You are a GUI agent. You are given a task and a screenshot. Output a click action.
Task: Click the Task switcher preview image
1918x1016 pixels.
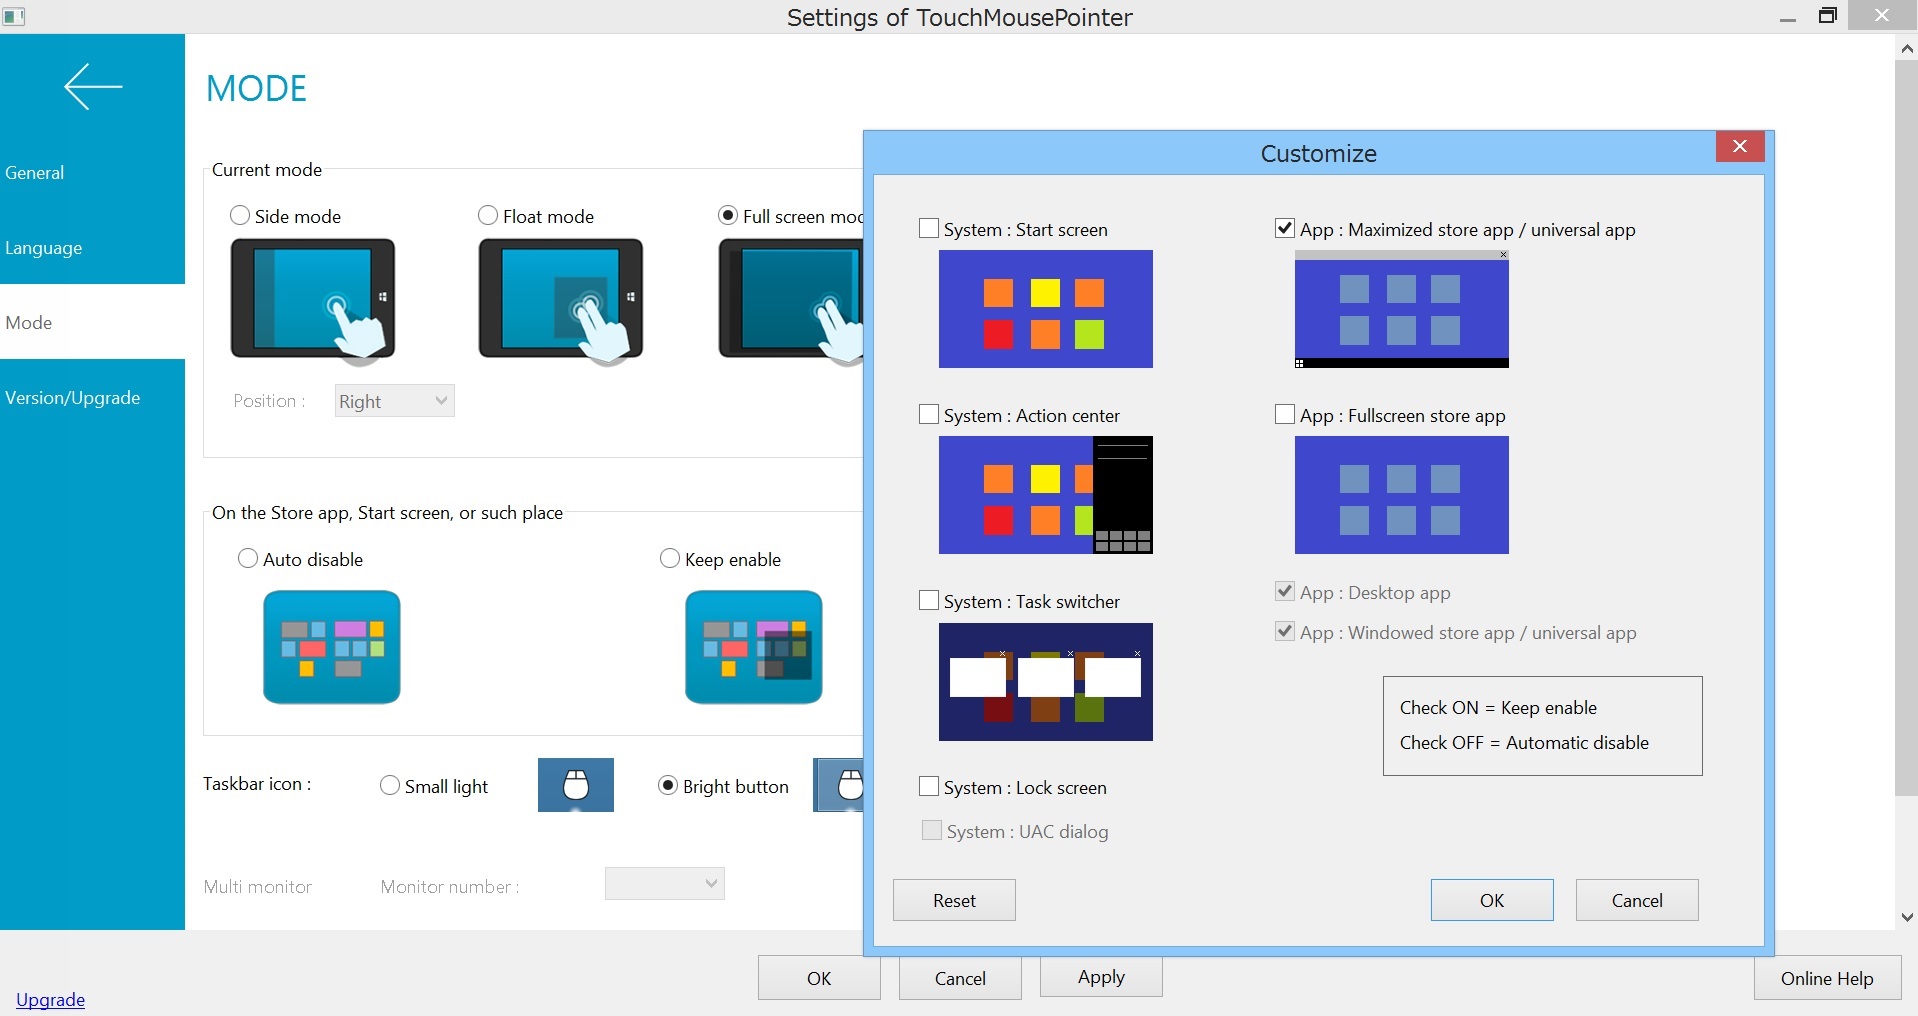1045,682
